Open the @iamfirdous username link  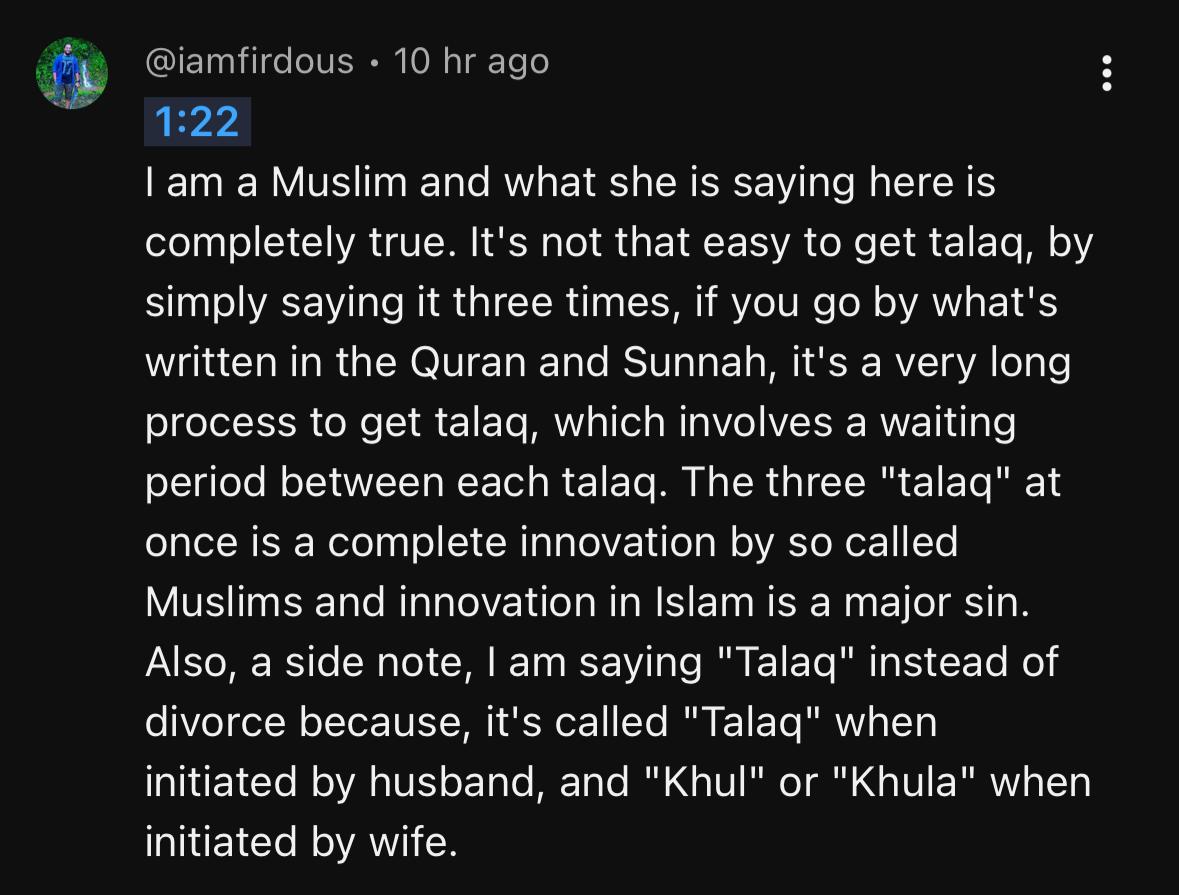click(249, 61)
